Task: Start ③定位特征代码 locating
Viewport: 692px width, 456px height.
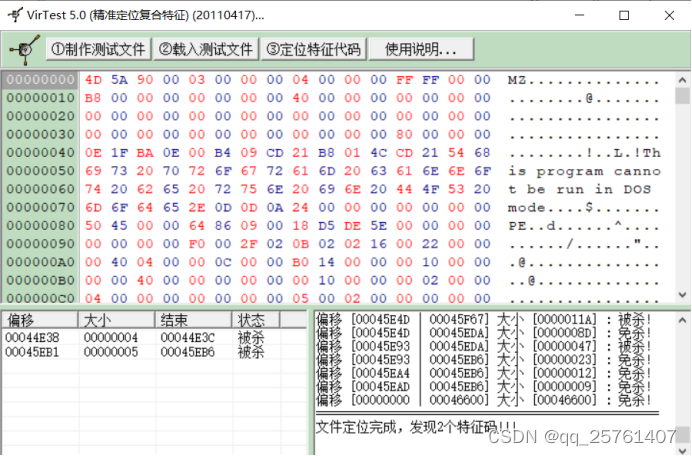Action: pos(314,49)
